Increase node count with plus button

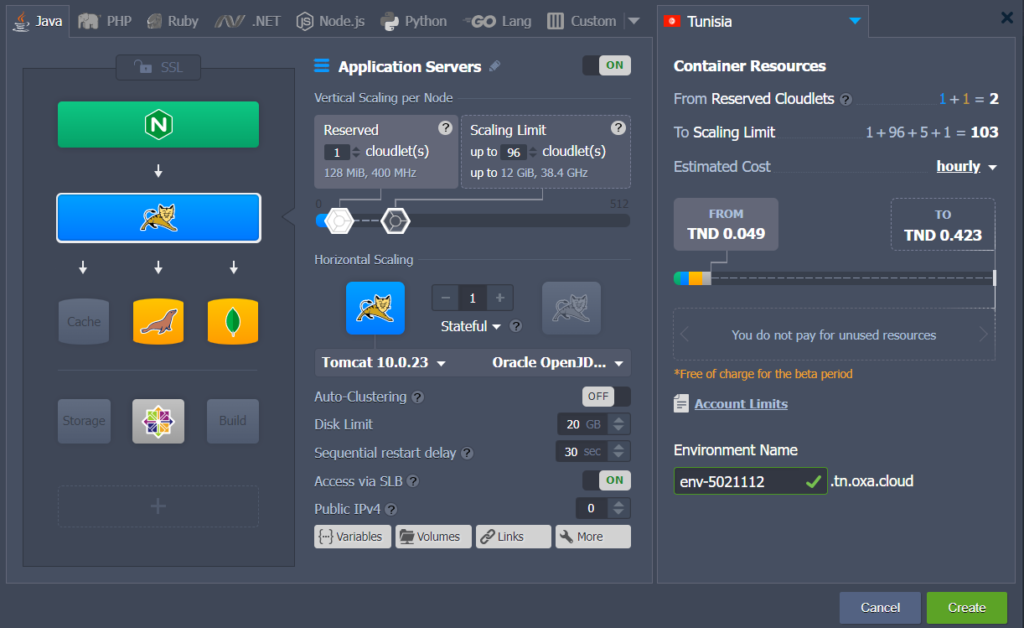pos(500,298)
